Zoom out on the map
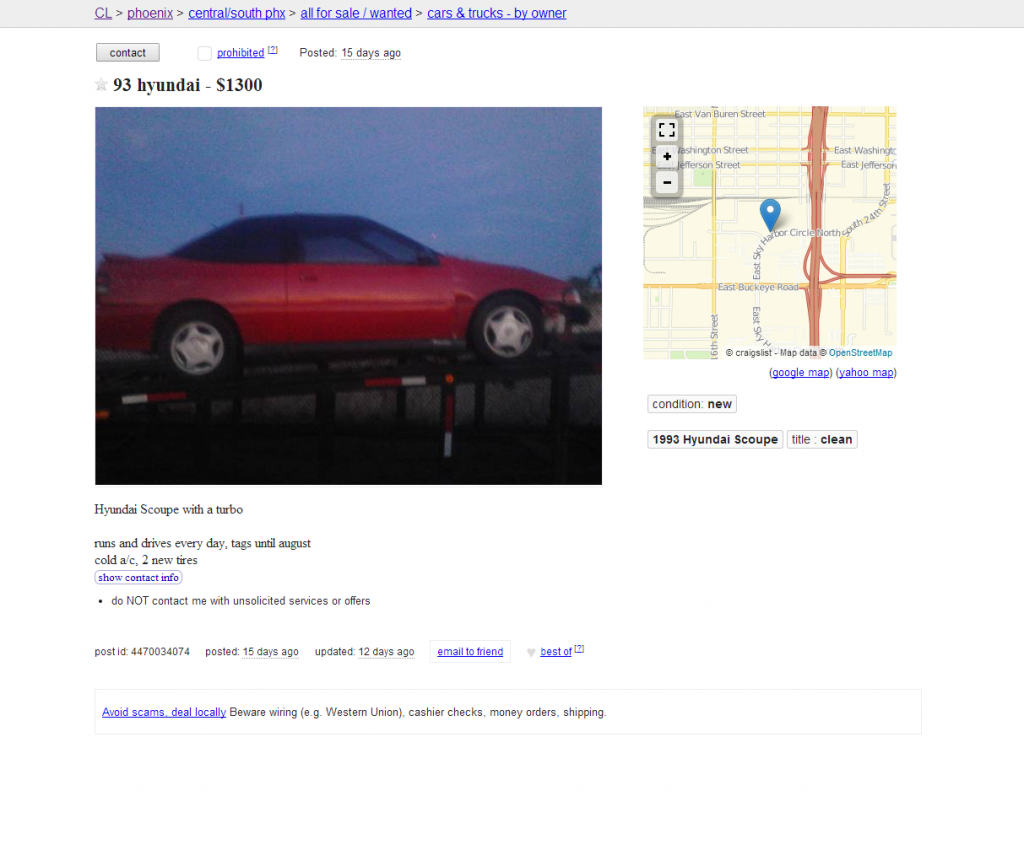The width and height of the screenshot is (1024, 850). 667,182
